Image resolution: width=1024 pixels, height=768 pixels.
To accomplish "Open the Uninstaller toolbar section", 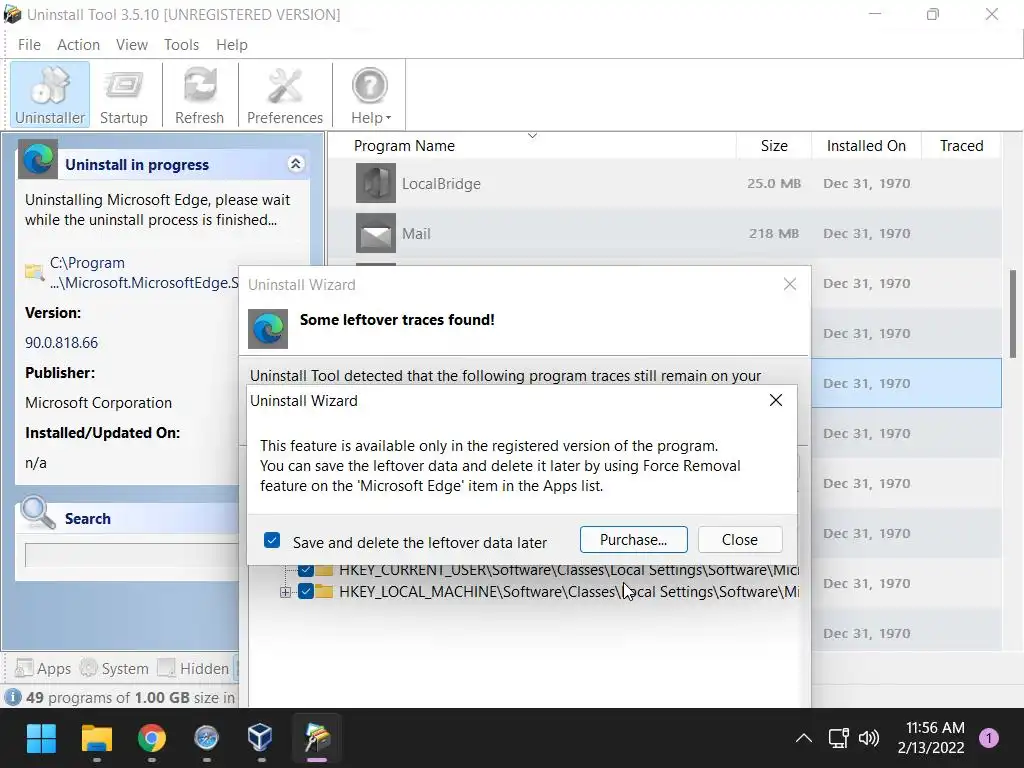I will click(50, 95).
